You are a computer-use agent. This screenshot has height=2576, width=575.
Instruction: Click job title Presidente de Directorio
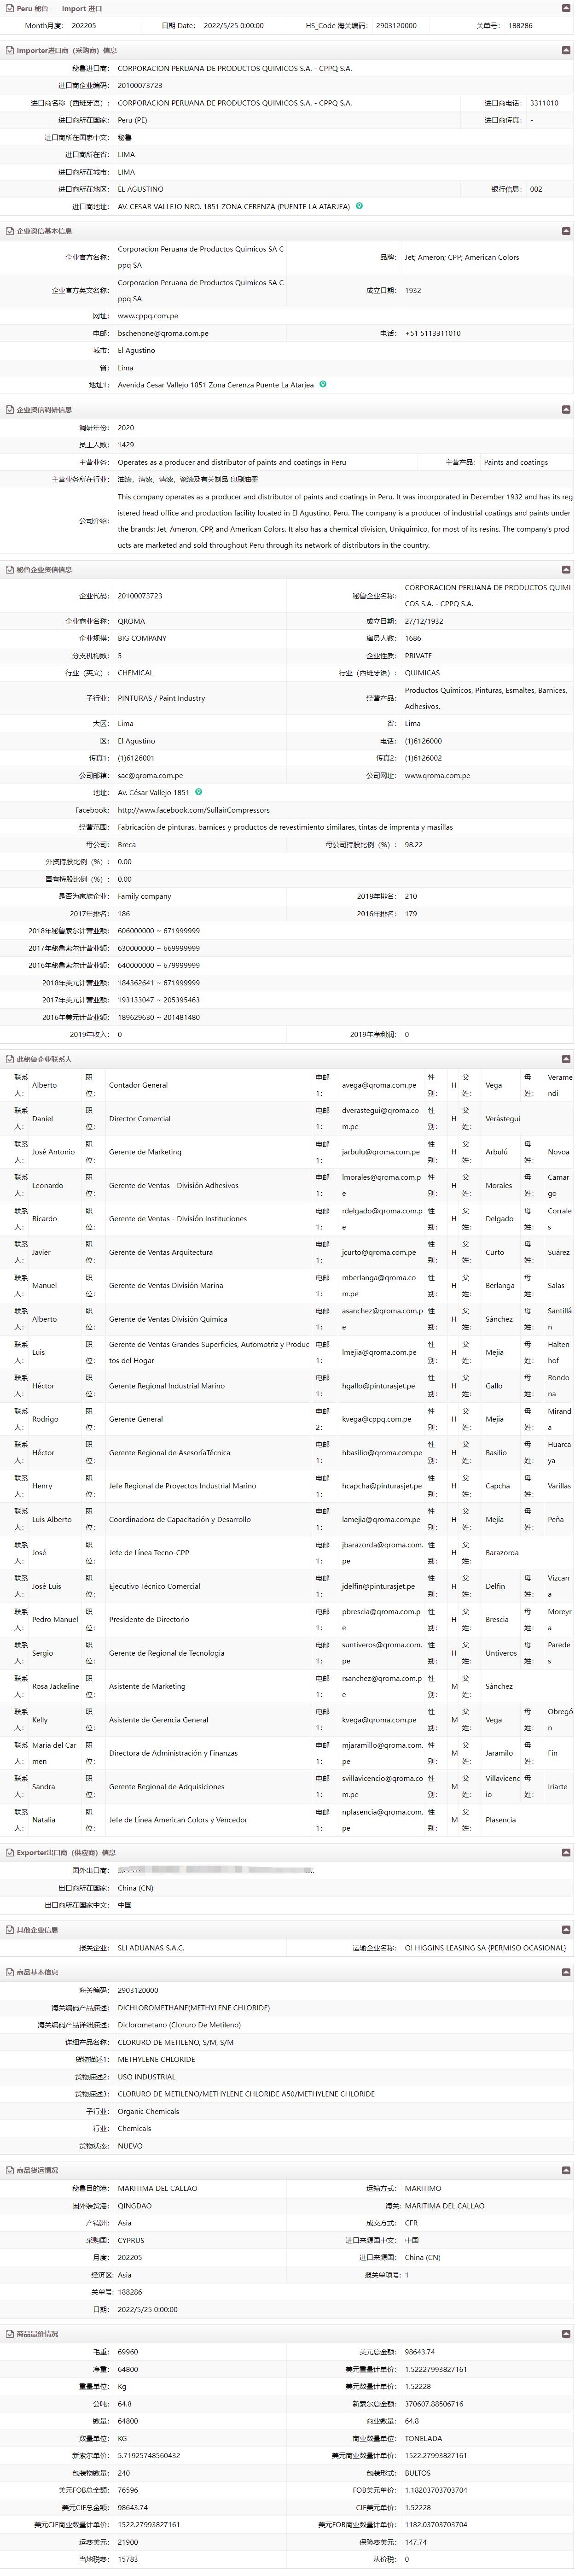pyautogui.click(x=149, y=1619)
